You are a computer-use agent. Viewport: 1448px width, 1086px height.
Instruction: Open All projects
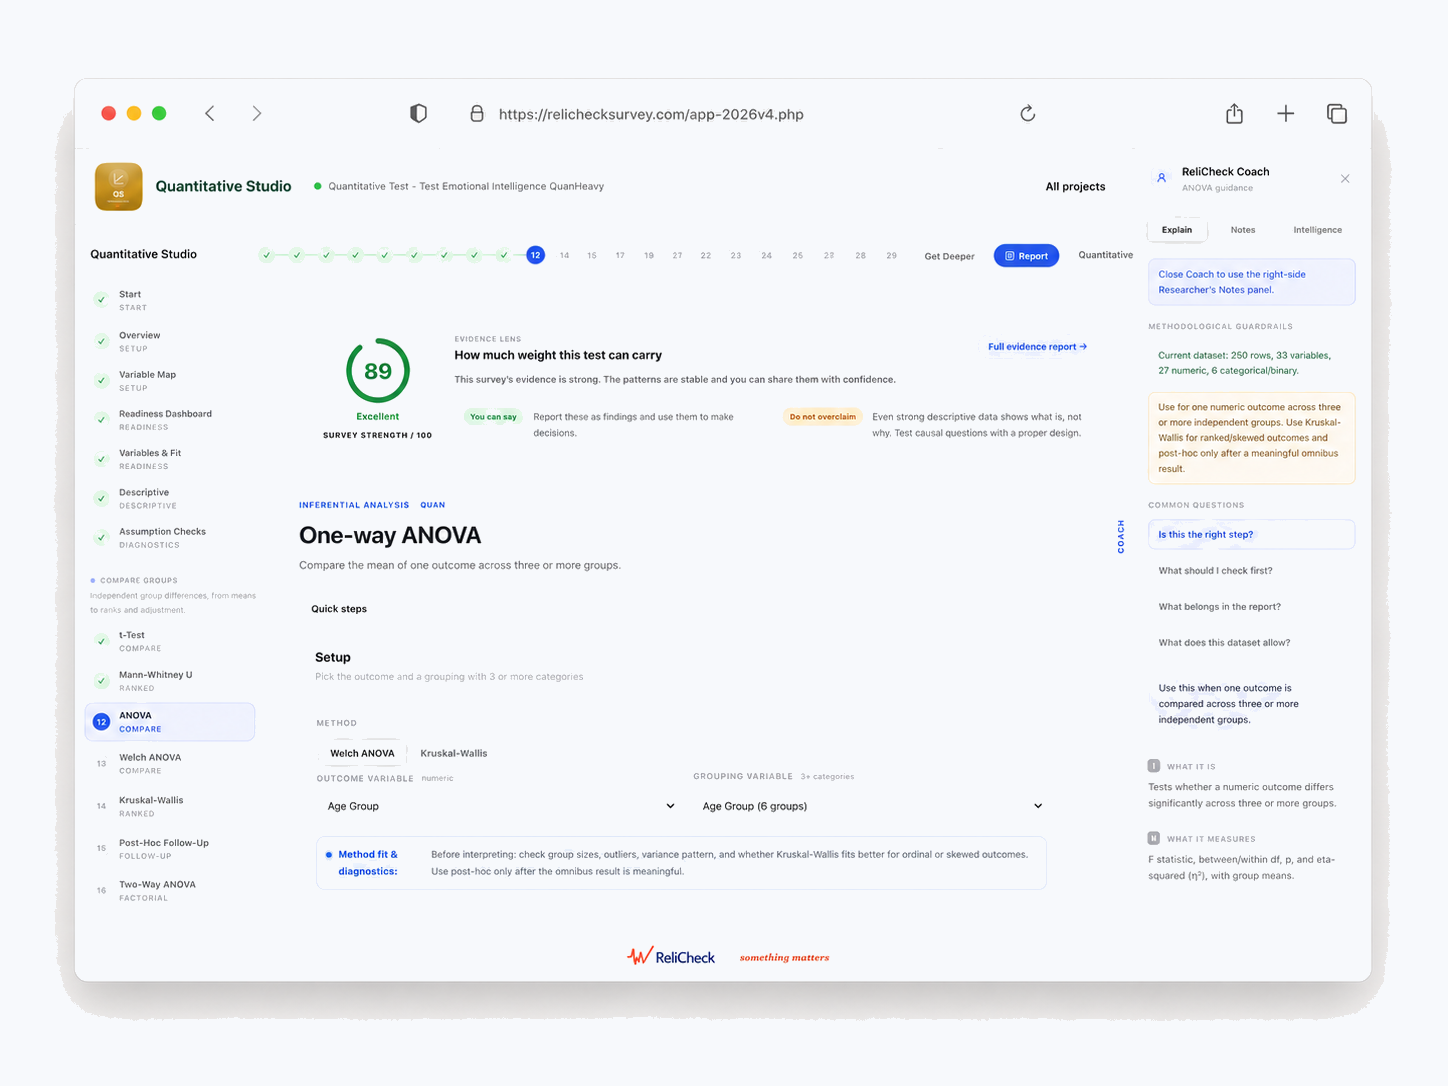[1075, 187]
